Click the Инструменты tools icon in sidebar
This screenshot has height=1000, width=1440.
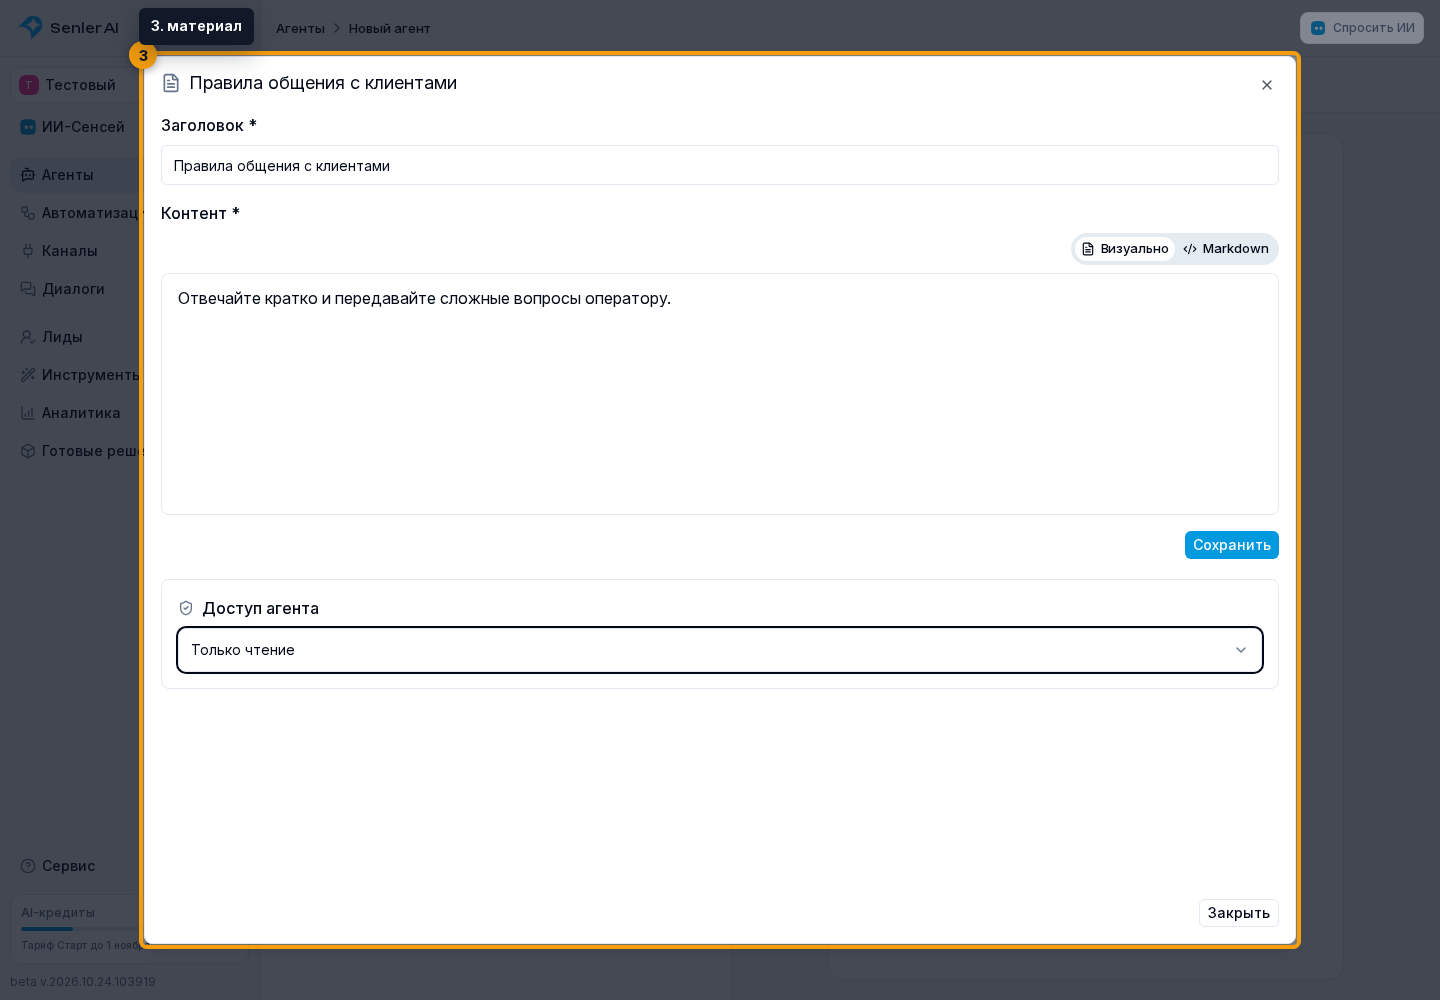28,375
